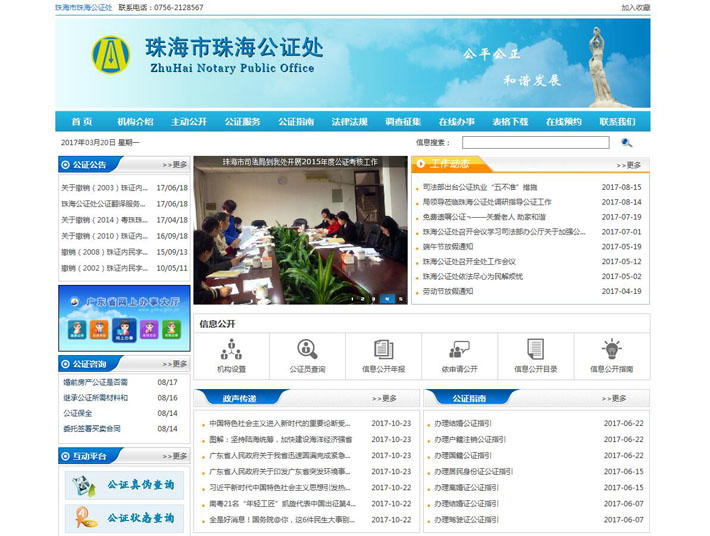
Task: Open 公证真伪查询 banner
Action: pos(124,485)
